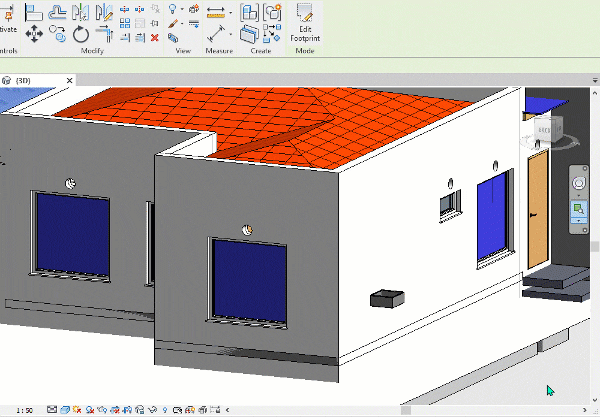
Task: Open the SteeringWheels navigation tool
Action: tap(579, 183)
